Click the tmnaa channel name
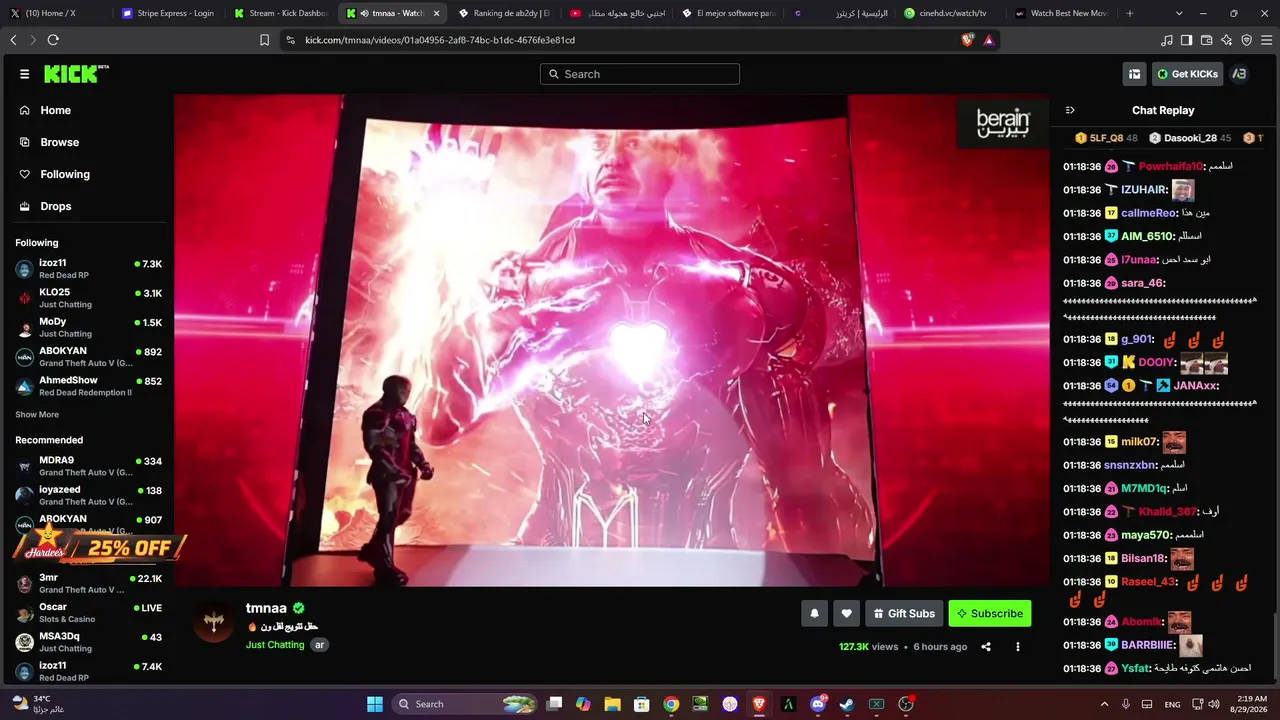Screen dimensions: 1280x720 click(266, 608)
